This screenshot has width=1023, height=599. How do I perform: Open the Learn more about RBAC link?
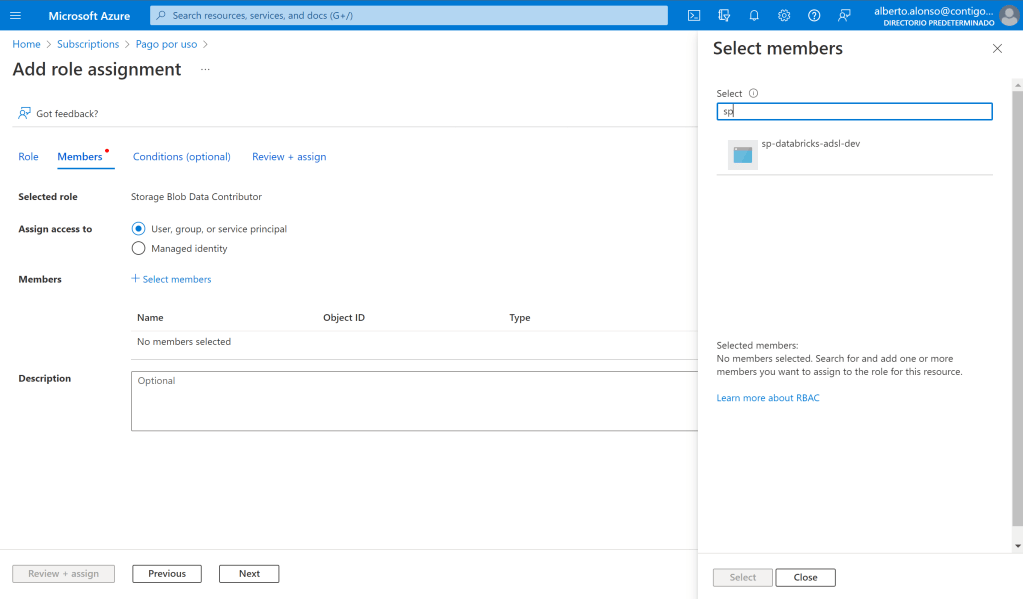(x=767, y=398)
